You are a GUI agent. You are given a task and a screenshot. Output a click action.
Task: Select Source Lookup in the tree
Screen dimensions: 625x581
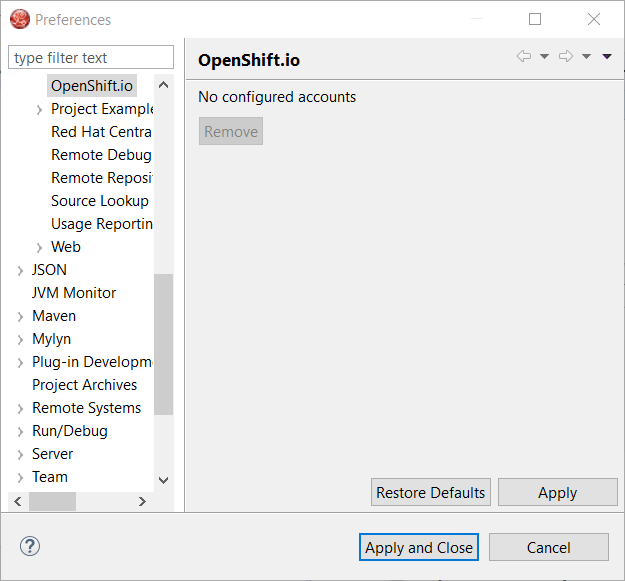coord(99,201)
